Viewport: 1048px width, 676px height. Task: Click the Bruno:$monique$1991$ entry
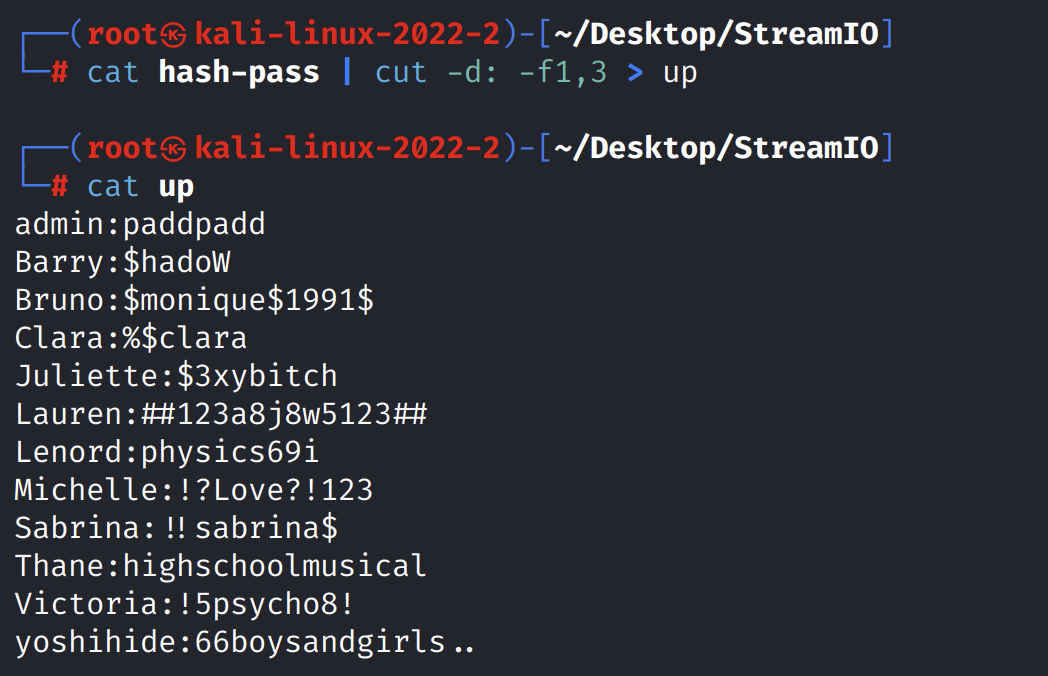(194, 300)
